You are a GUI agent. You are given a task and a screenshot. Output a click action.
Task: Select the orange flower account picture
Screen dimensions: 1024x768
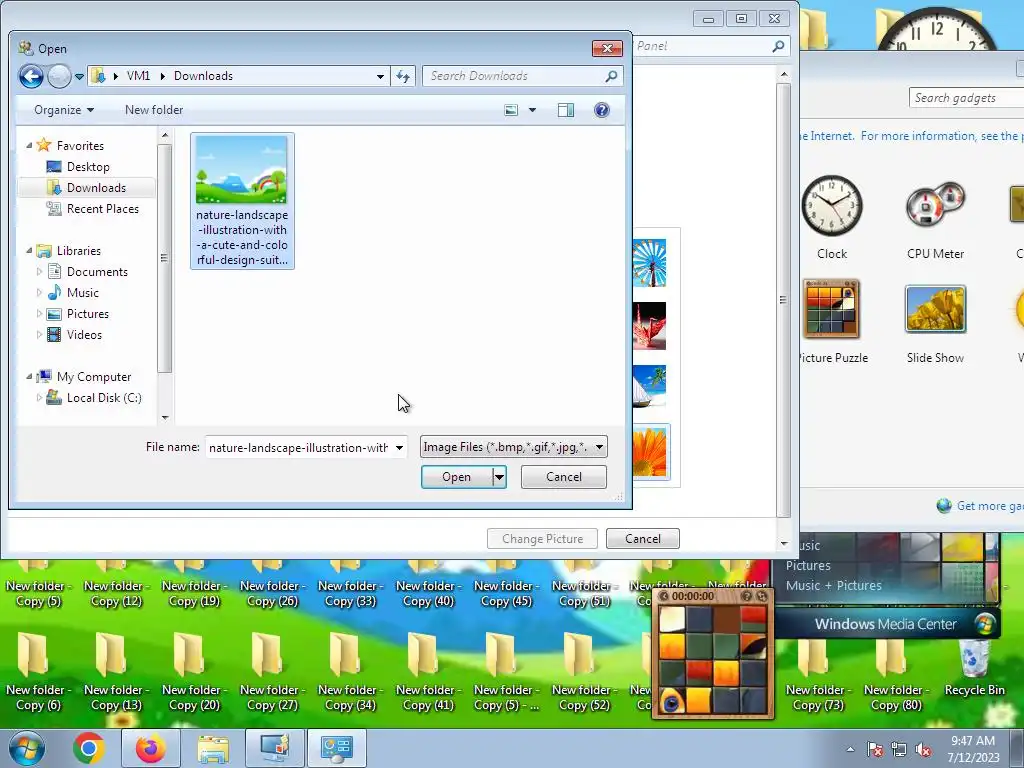(x=650, y=451)
